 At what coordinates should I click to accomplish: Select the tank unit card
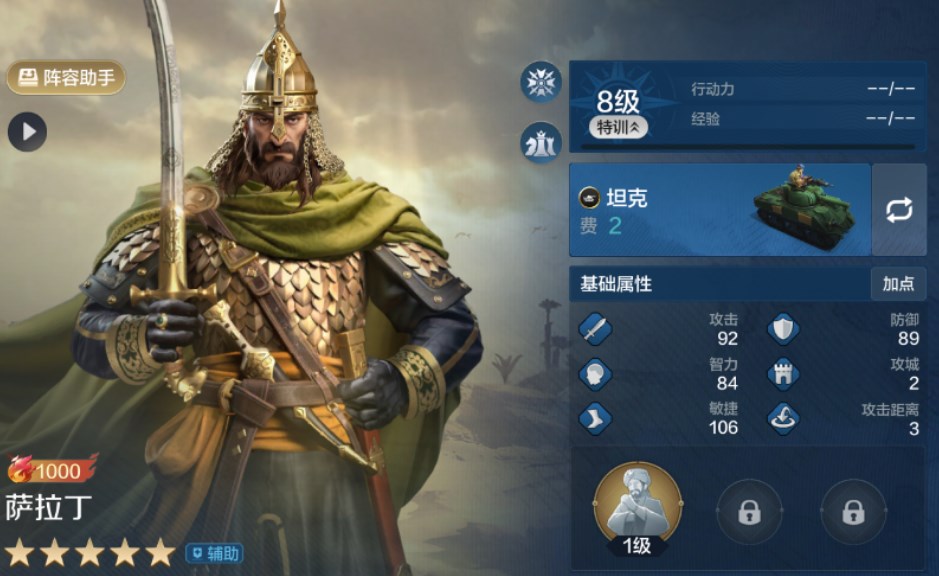click(x=720, y=210)
